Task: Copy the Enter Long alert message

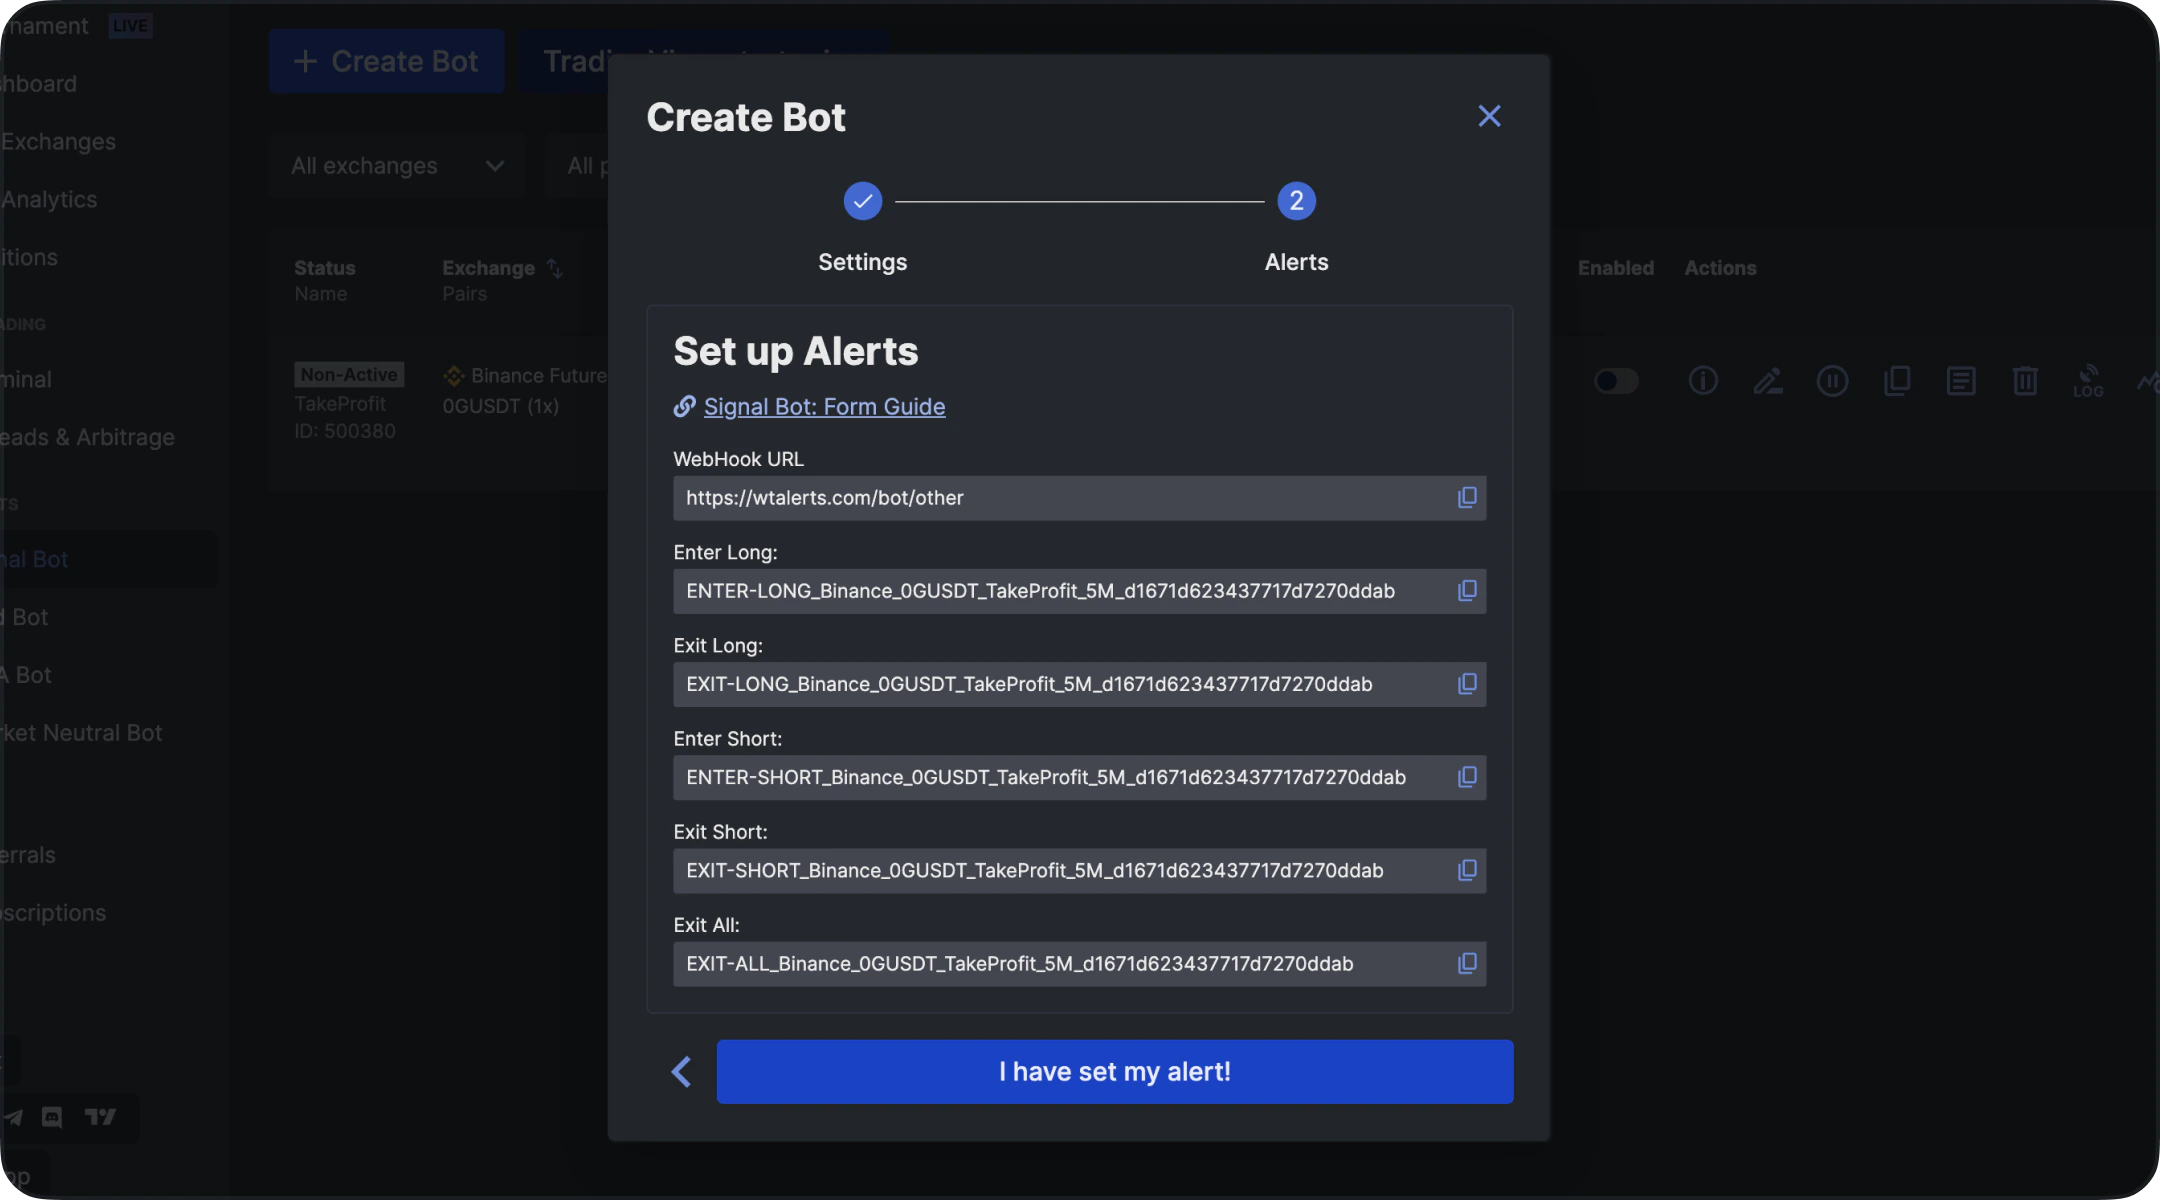Action: click(1466, 591)
